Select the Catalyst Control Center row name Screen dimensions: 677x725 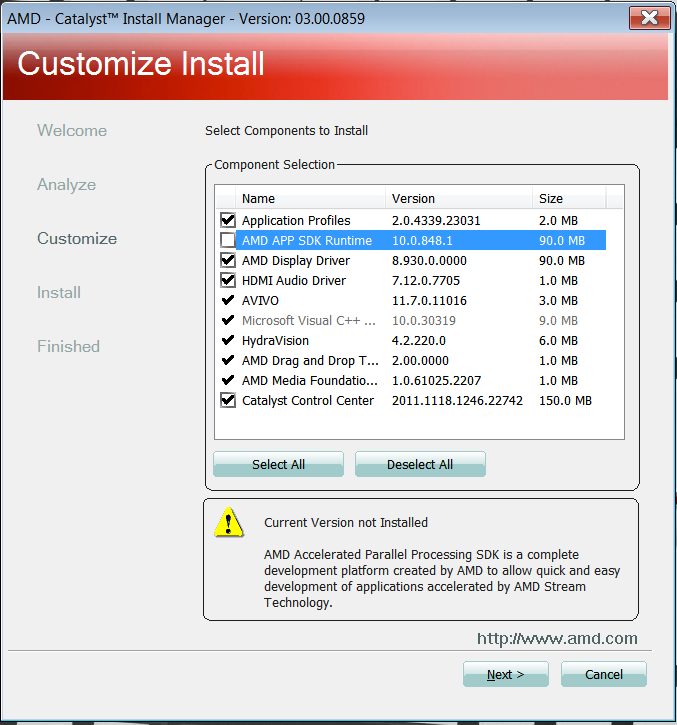pyautogui.click(x=308, y=401)
